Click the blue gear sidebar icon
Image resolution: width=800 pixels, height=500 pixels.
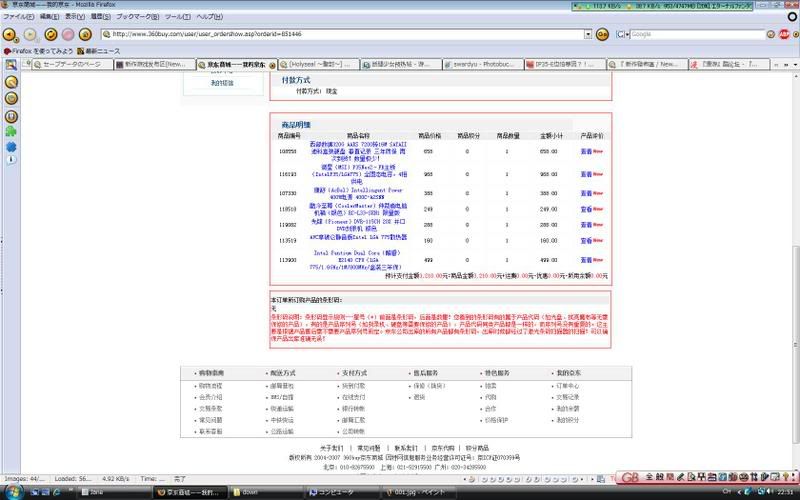11,147
